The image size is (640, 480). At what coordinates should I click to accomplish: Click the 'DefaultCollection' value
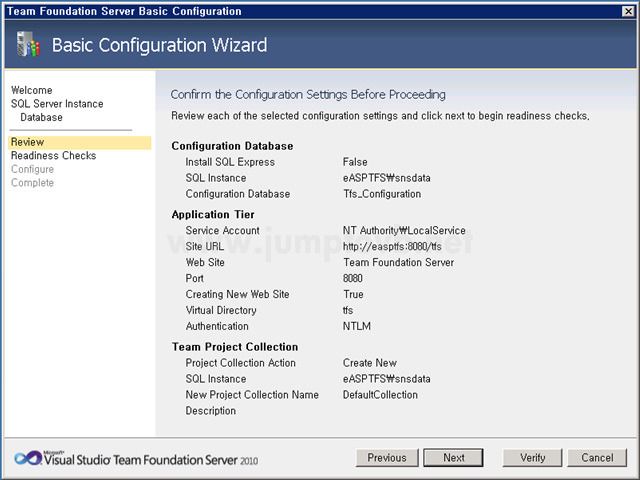tap(380, 395)
